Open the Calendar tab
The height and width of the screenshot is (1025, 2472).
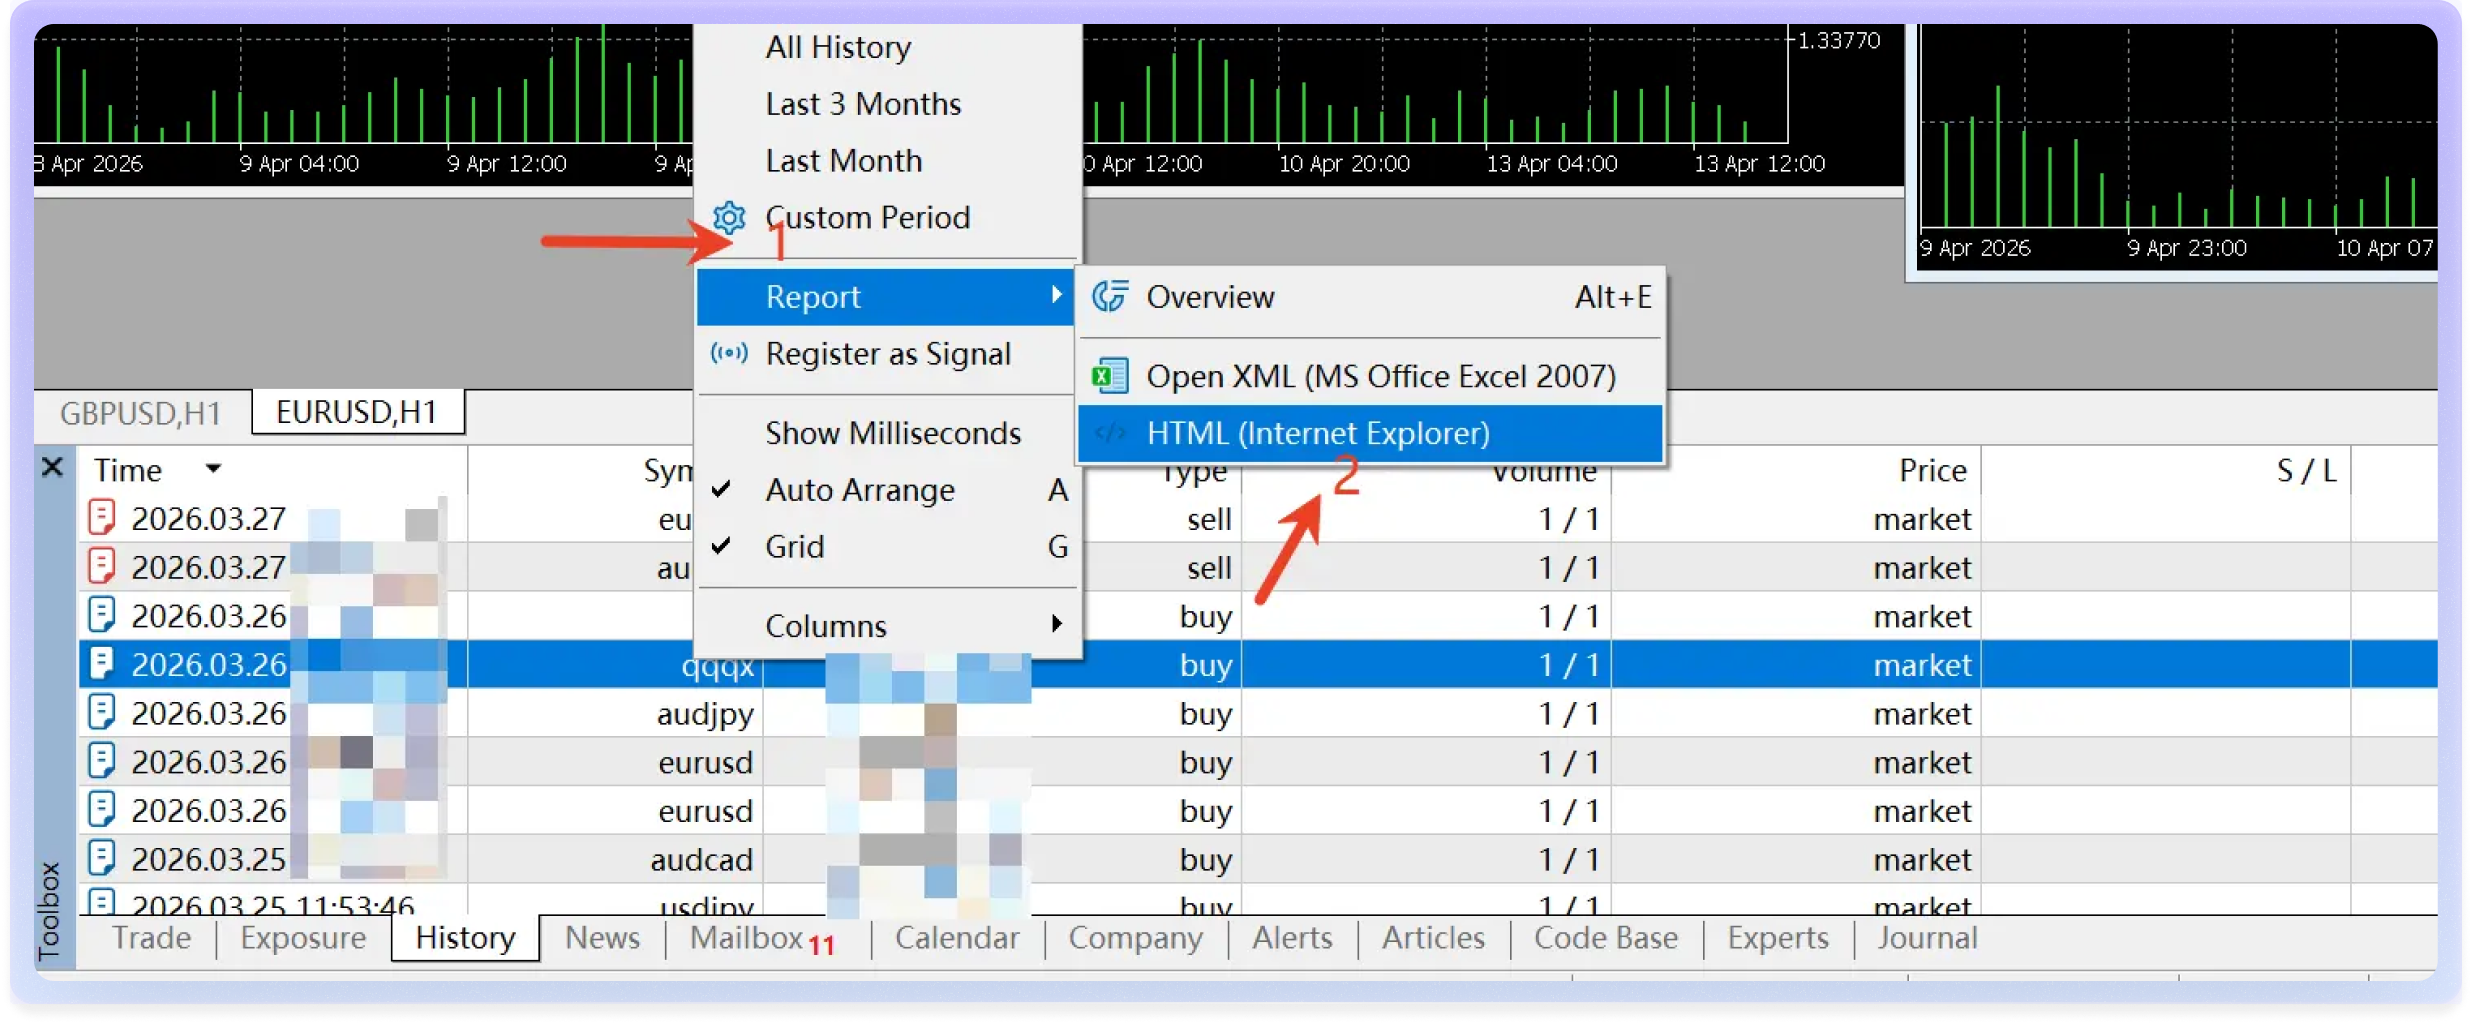point(957,938)
